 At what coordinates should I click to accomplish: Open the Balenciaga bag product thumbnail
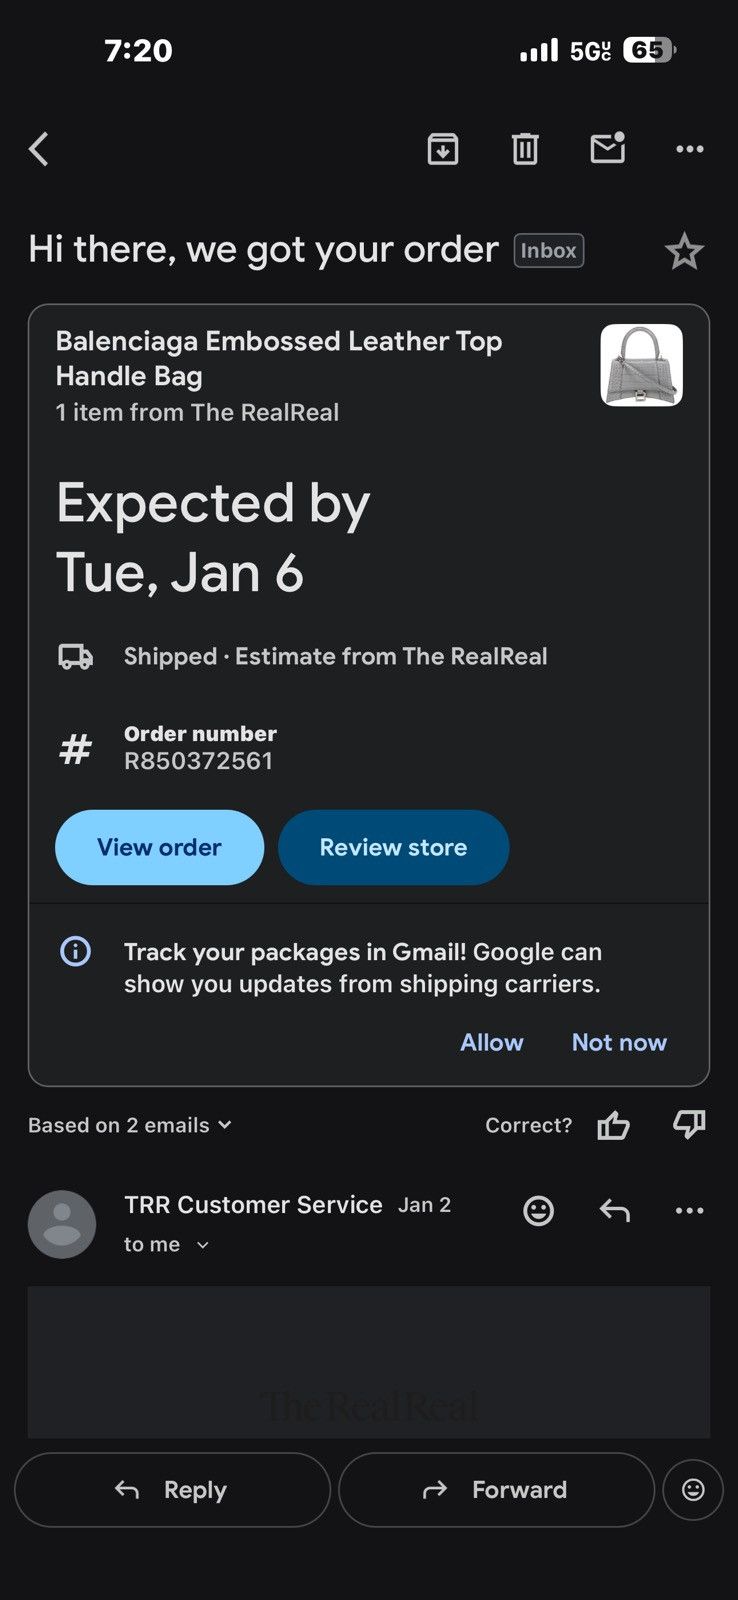[641, 365]
